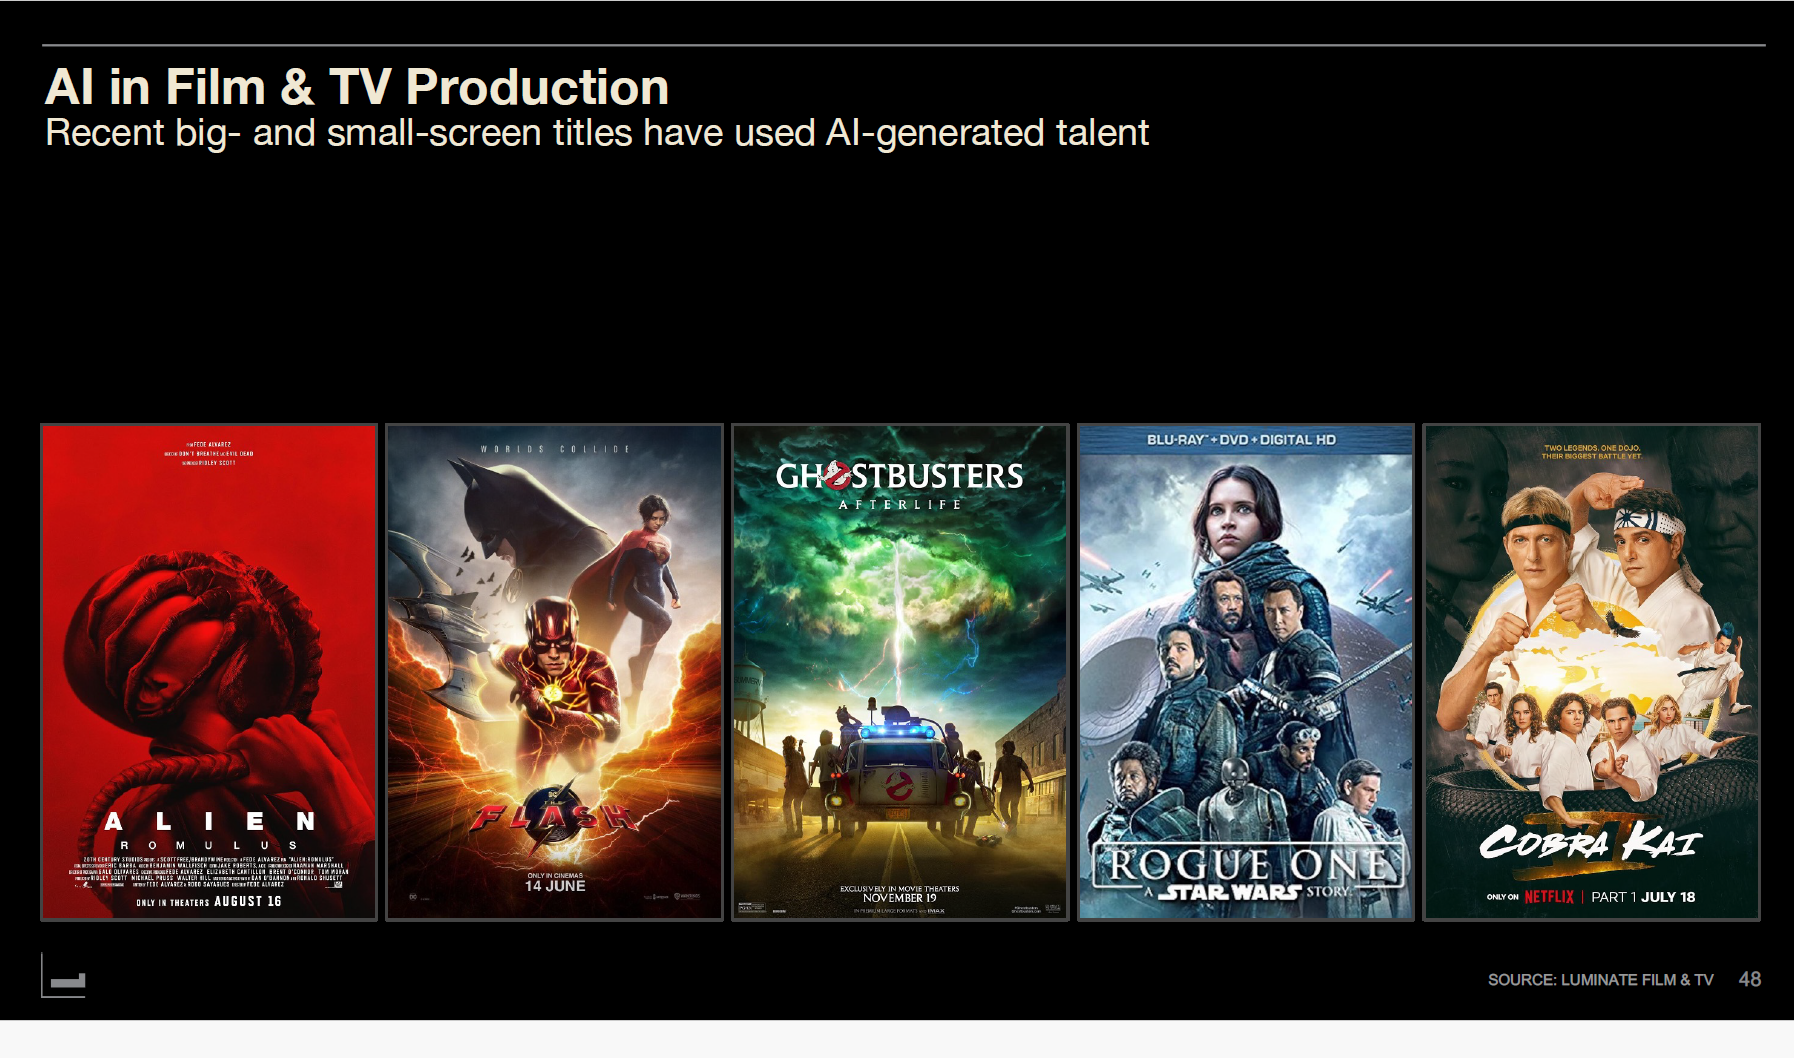Viewport: 1794px width, 1058px height.
Task: Click the Ghostbusters no-ghost logo in the title
Action: tap(836, 475)
